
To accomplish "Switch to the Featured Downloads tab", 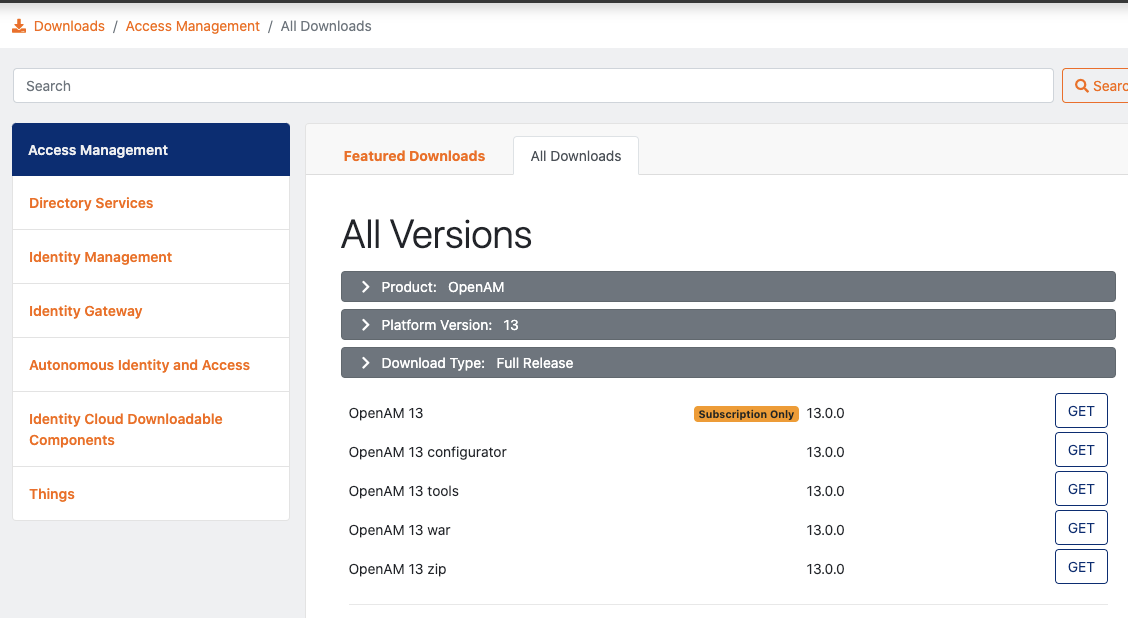I will [x=414, y=156].
